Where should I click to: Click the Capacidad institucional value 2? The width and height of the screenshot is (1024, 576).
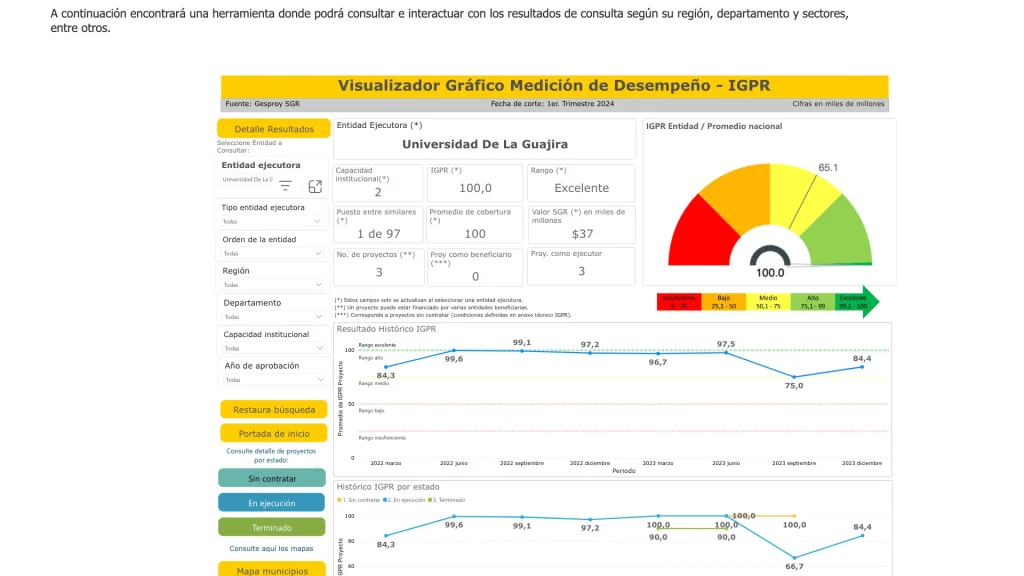coord(378,193)
